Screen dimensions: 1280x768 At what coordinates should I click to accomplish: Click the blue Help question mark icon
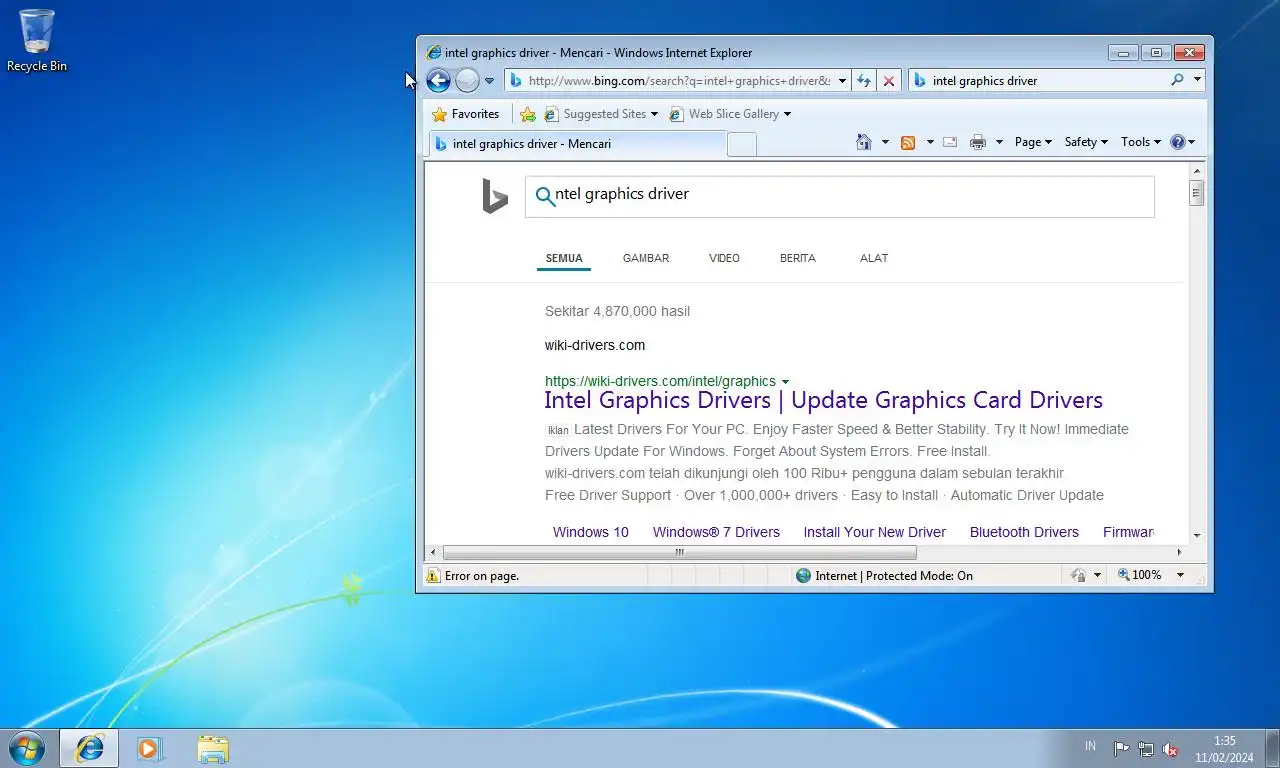coord(1177,142)
